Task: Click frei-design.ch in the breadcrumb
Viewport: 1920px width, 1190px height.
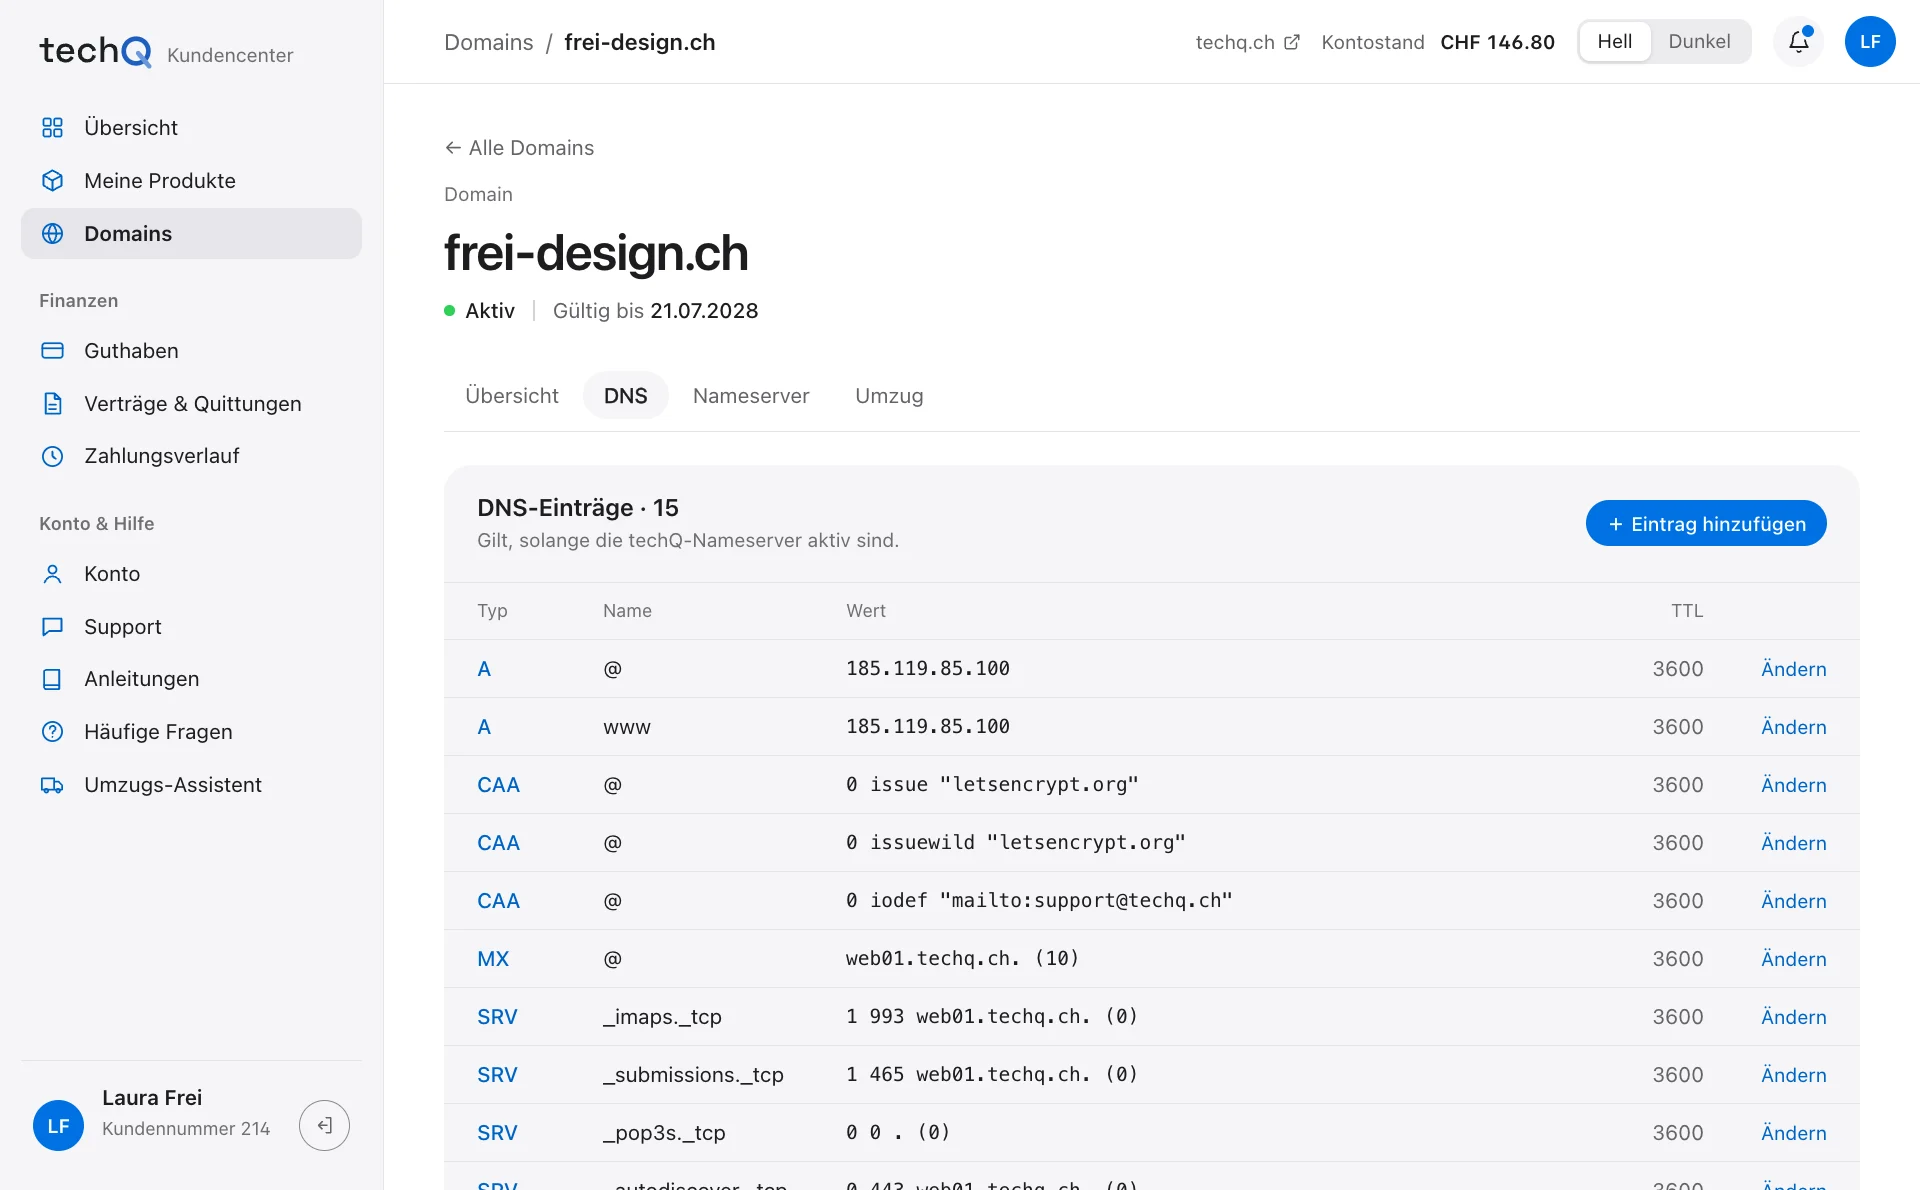Action: pos(640,42)
